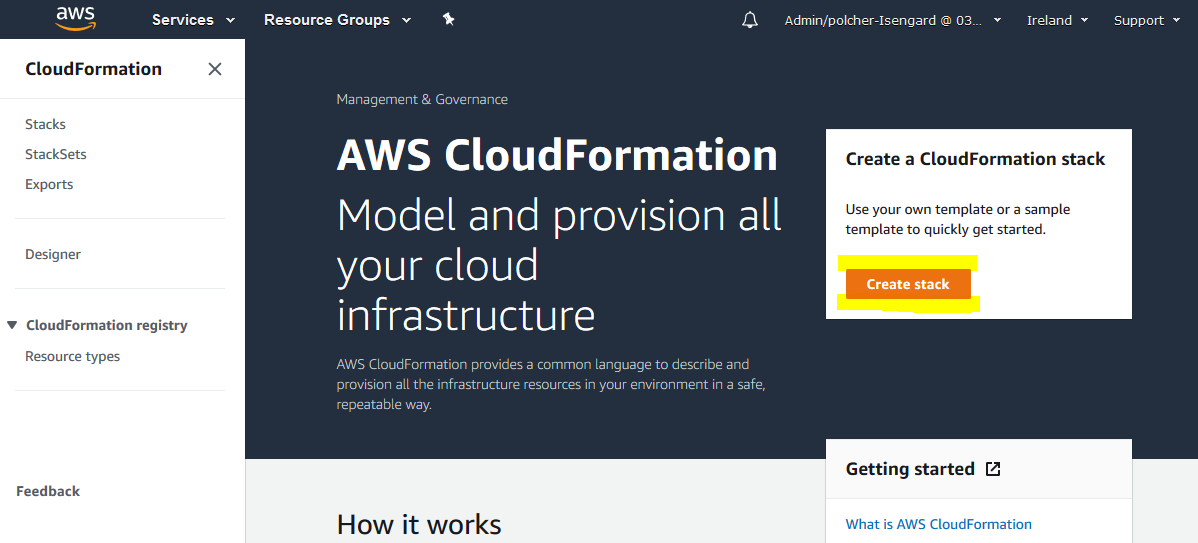Open the Admin/polcher-Isengard account menu
The width and height of the screenshot is (1198, 543).
point(892,21)
